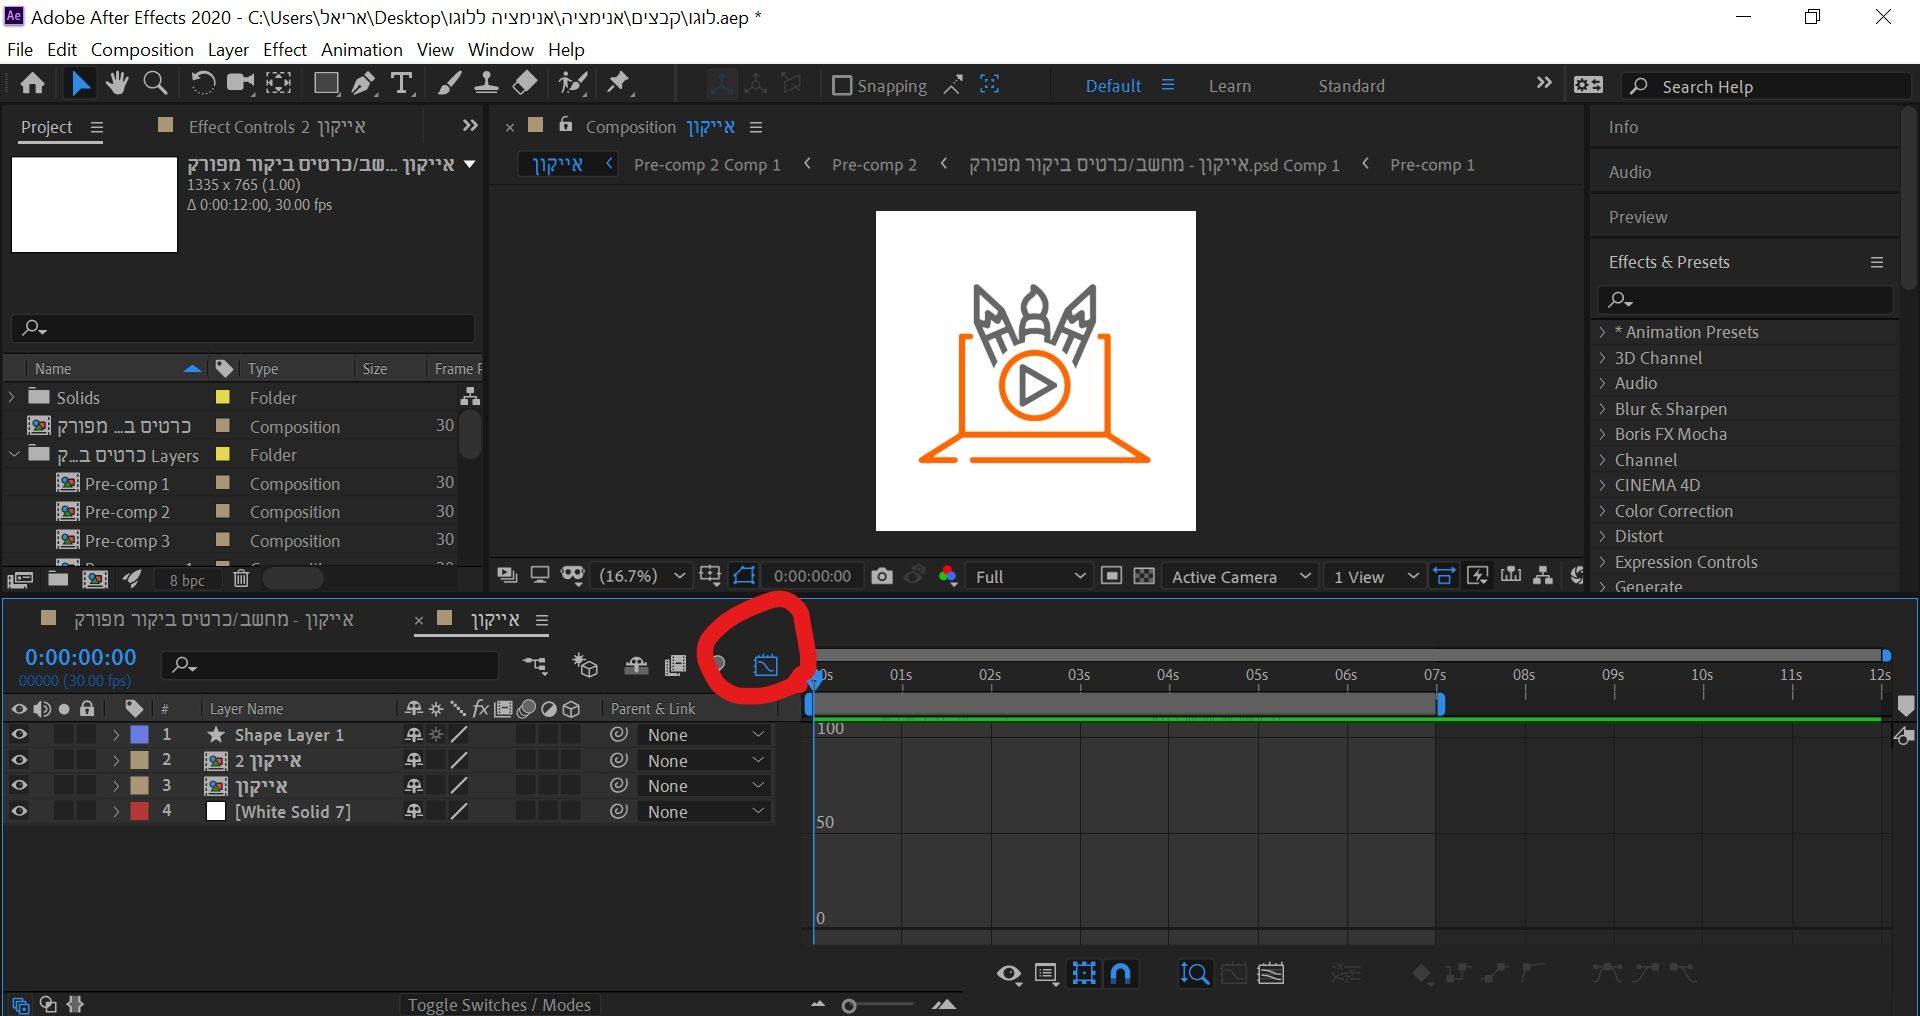This screenshot has height=1016, width=1920.
Task: Select the Hand tool in toolbar
Action: pyautogui.click(x=117, y=84)
